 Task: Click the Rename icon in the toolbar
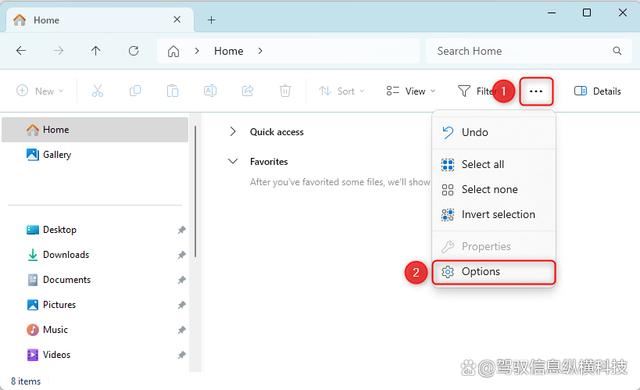coord(210,91)
